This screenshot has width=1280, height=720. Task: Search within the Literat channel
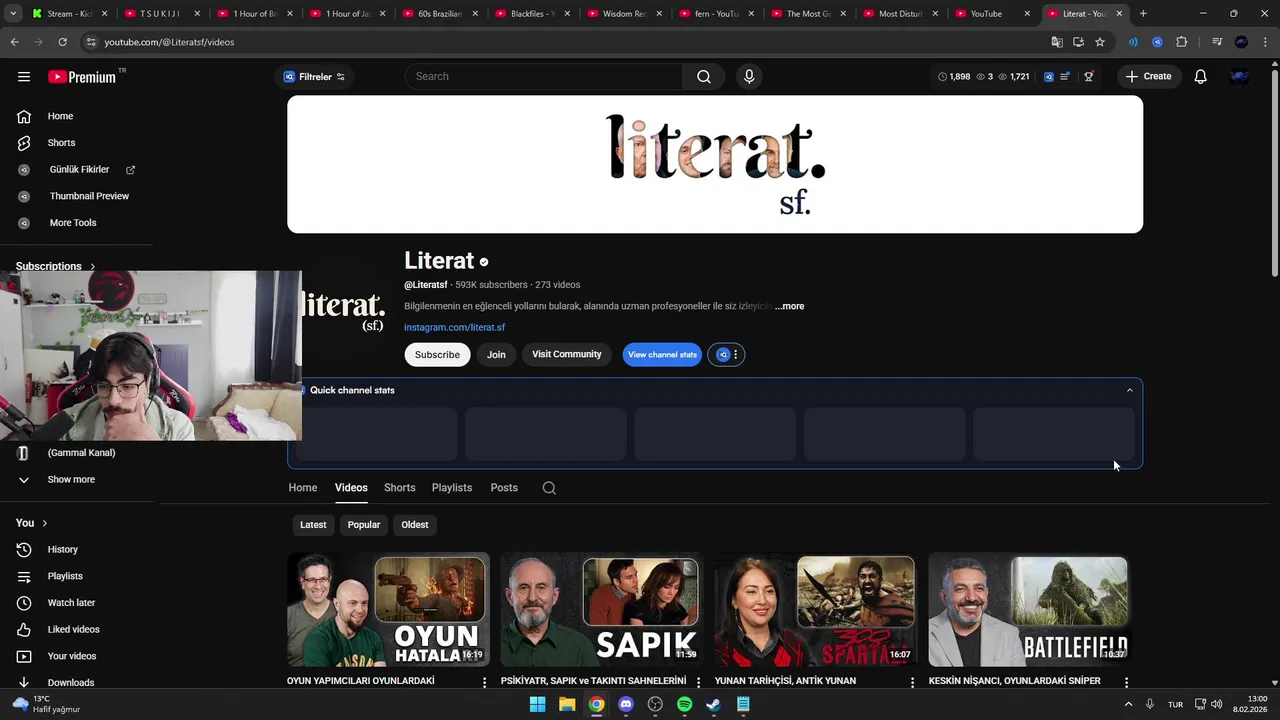click(549, 488)
